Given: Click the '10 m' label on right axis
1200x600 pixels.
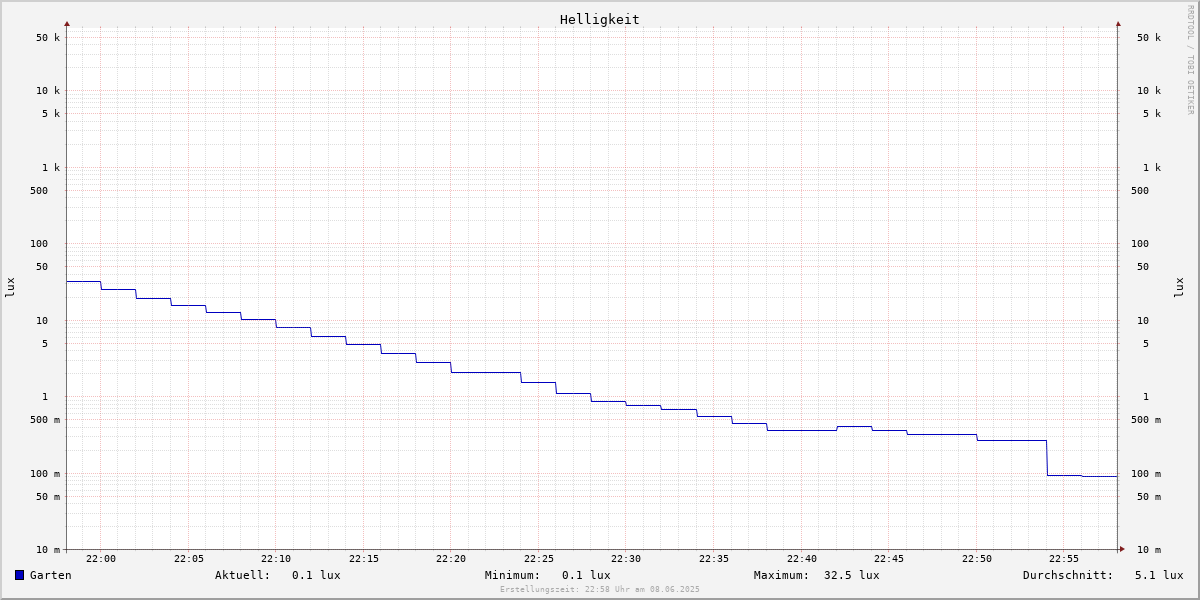Looking at the screenshot, I should coord(1149,550).
